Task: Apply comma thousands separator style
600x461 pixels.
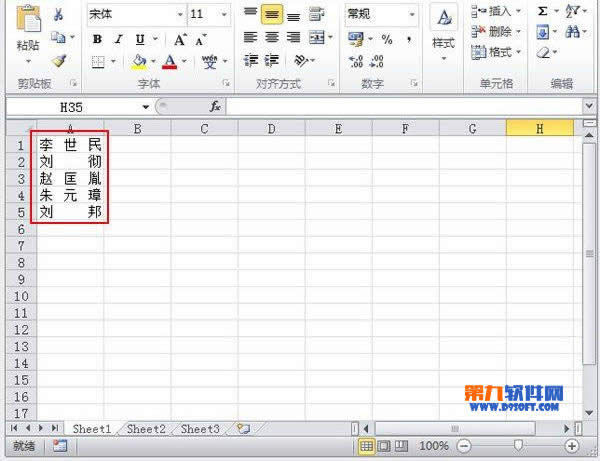Action: (x=409, y=39)
